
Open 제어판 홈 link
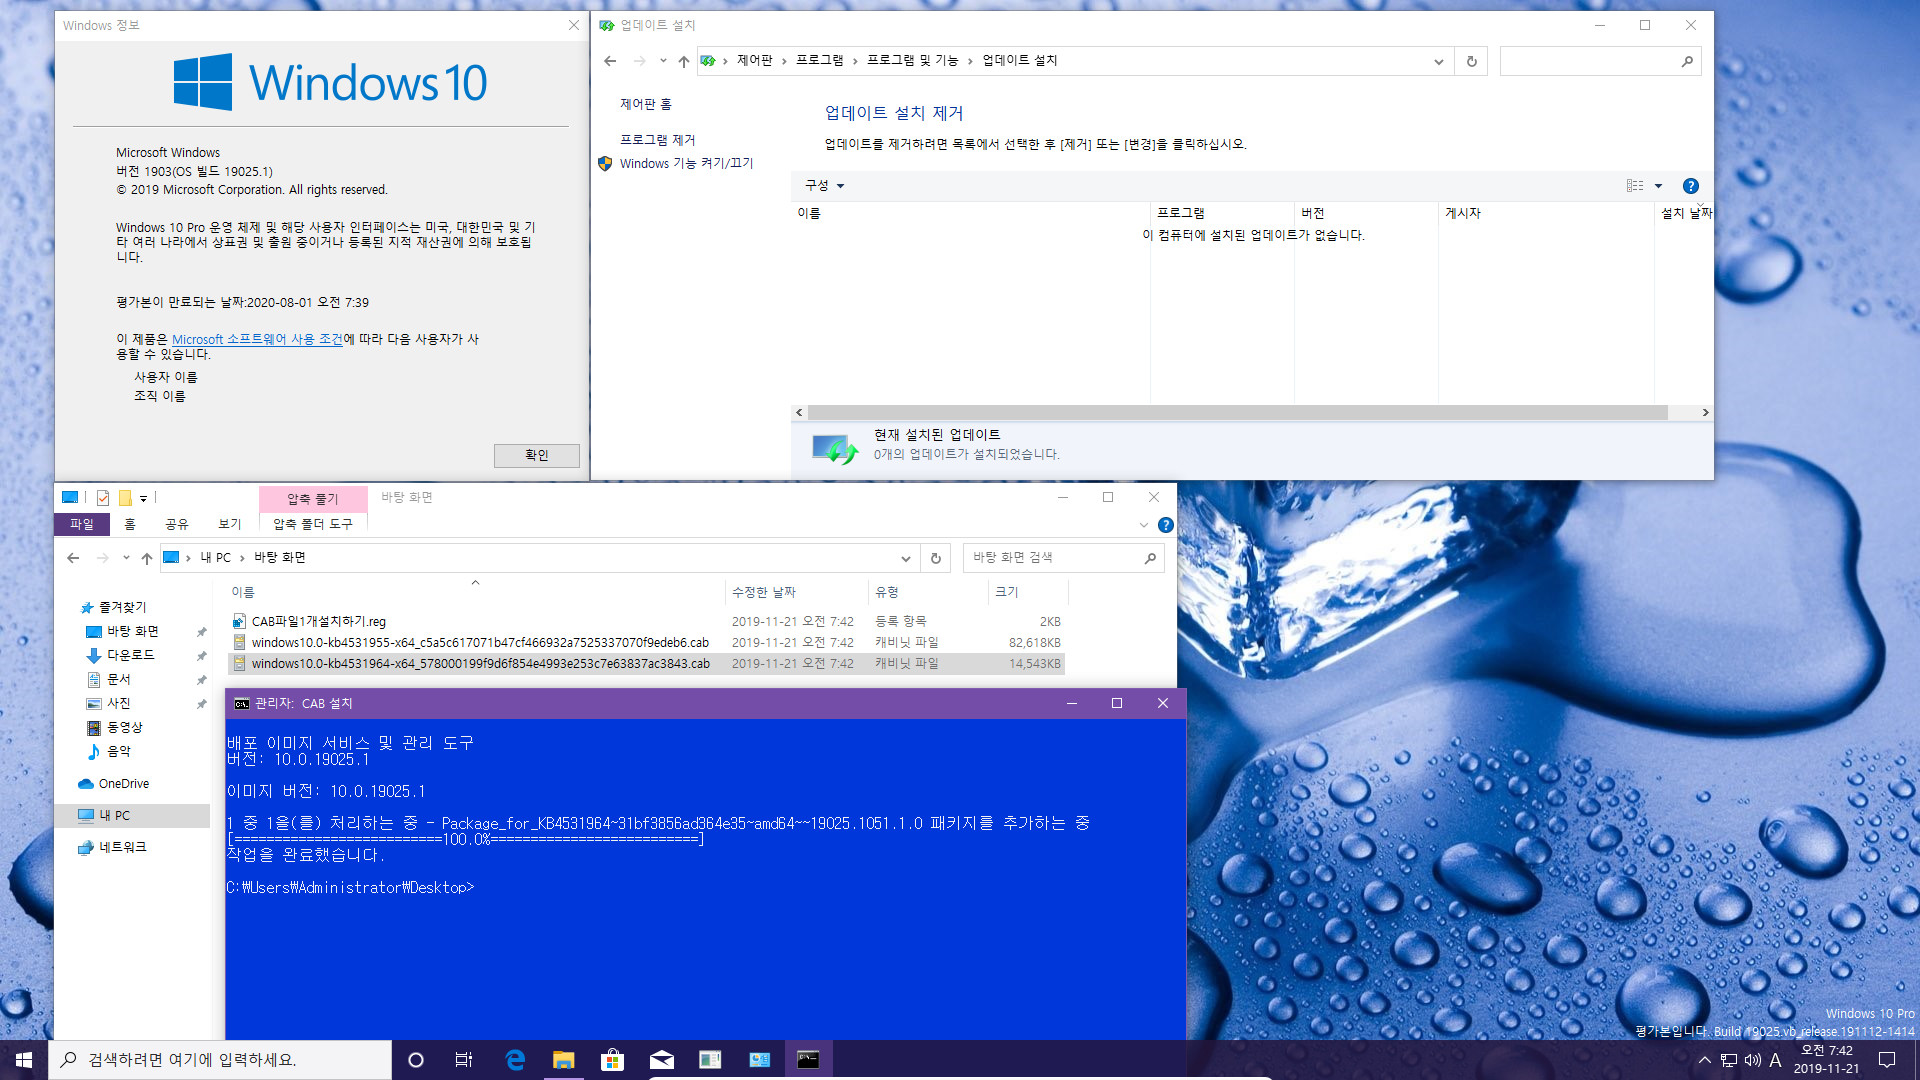(646, 104)
